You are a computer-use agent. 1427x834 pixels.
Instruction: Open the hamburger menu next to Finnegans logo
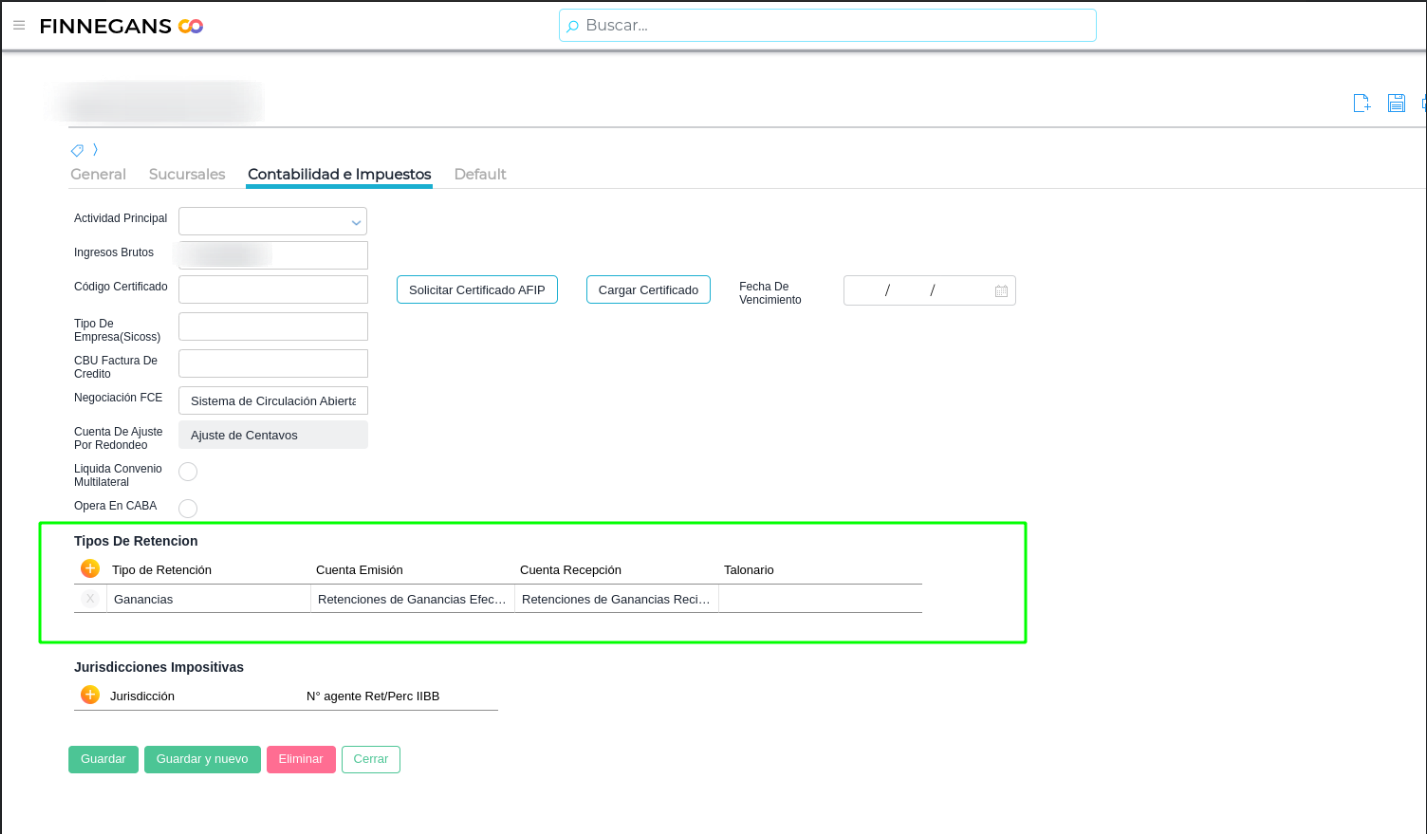[x=19, y=25]
